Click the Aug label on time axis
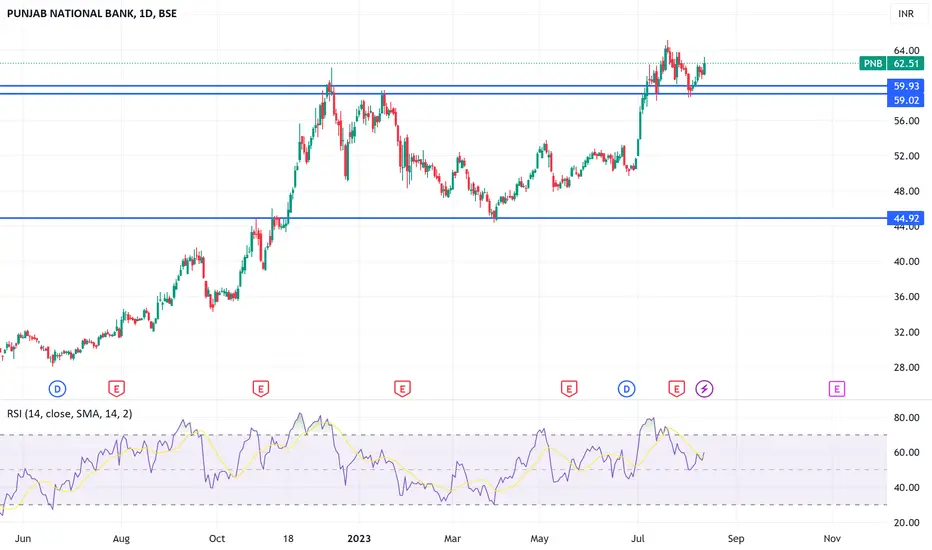 (x=121, y=538)
